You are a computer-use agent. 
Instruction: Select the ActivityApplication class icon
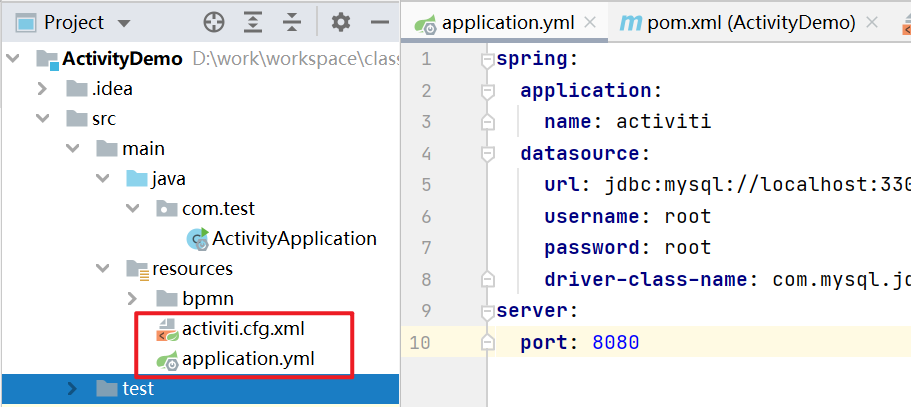[x=198, y=239]
